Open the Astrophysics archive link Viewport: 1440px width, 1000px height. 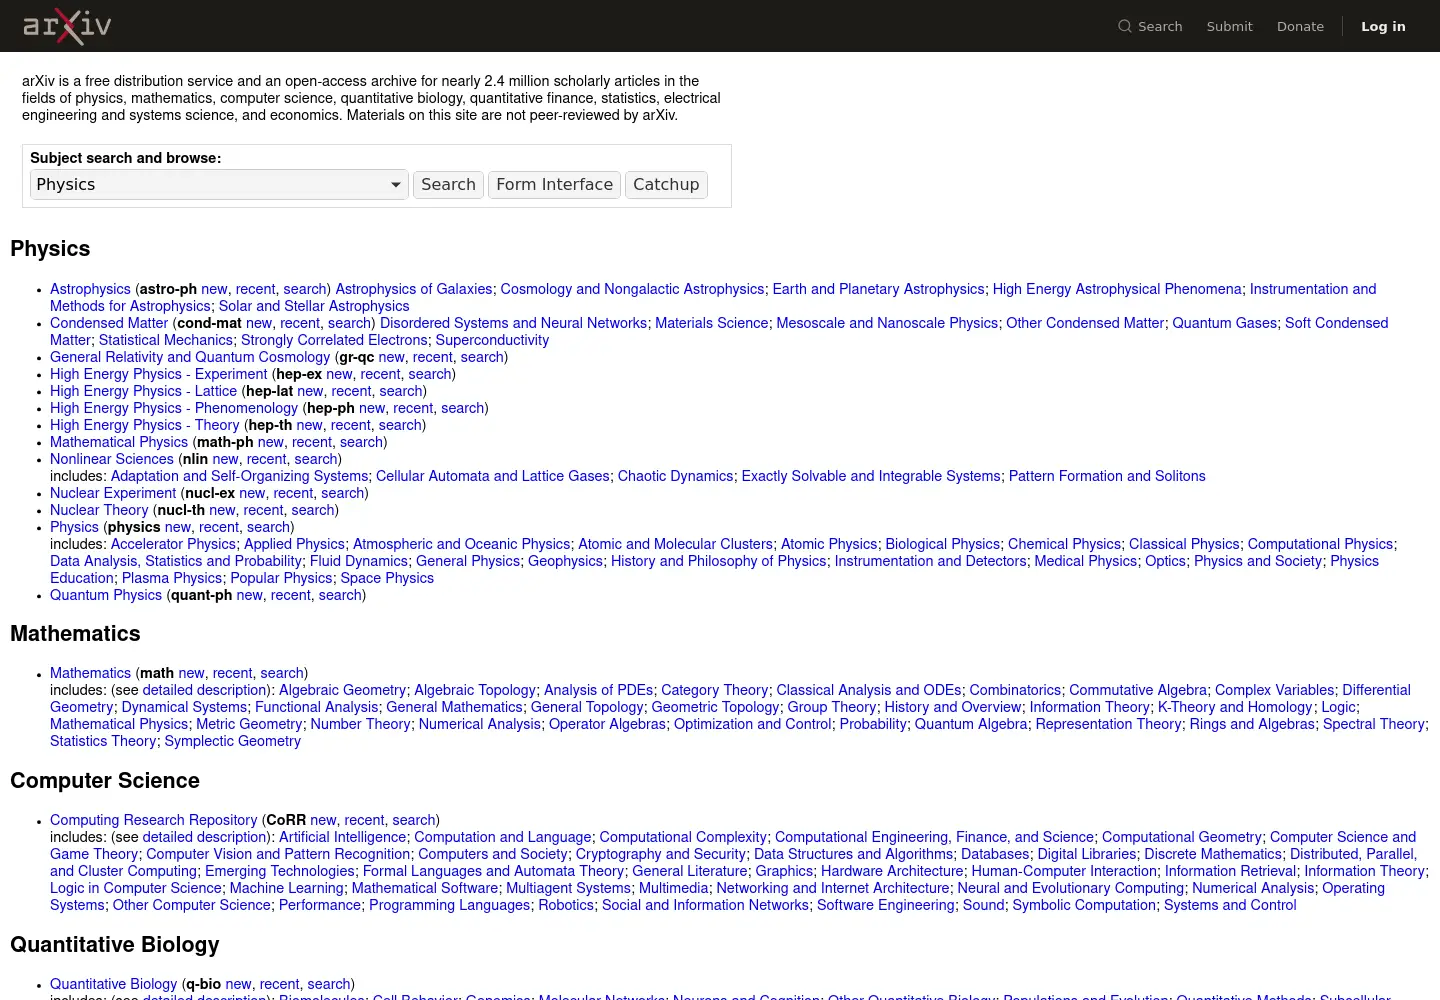click(x=90, y=289)
